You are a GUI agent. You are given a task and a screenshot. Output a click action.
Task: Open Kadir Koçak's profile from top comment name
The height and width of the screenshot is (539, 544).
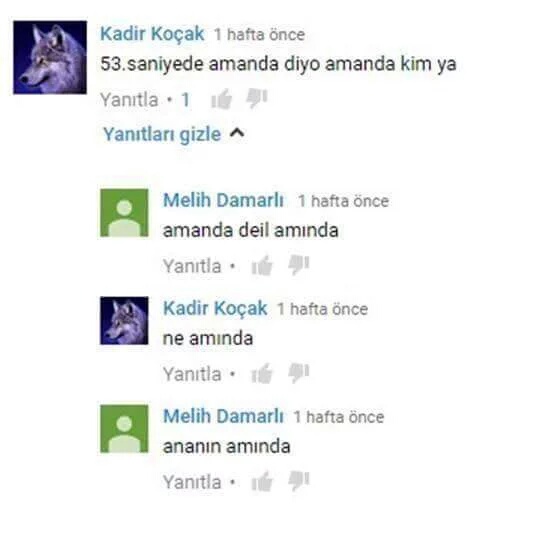[x=152, y=34]
